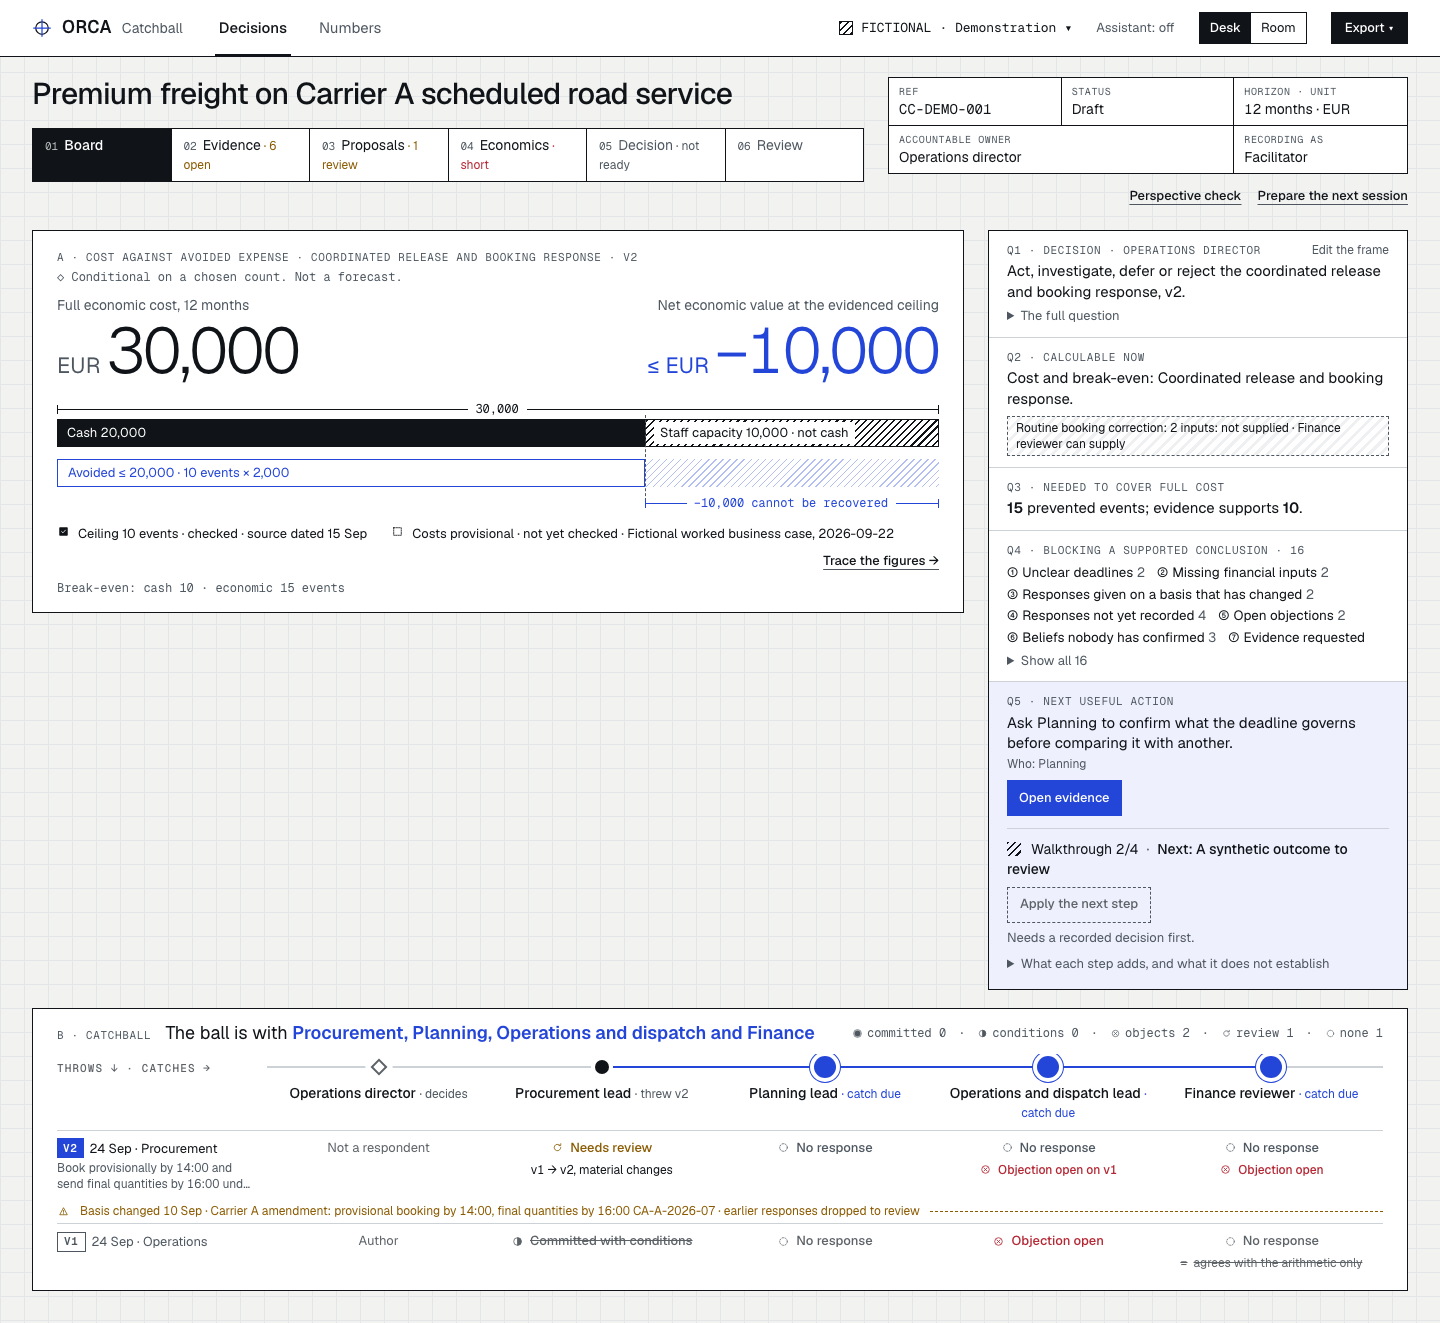This screenshot has height=1323, width=1440.
Task: Click the hatched Walkthrough 2/4 icon
Action: (x=1014, y=849)
